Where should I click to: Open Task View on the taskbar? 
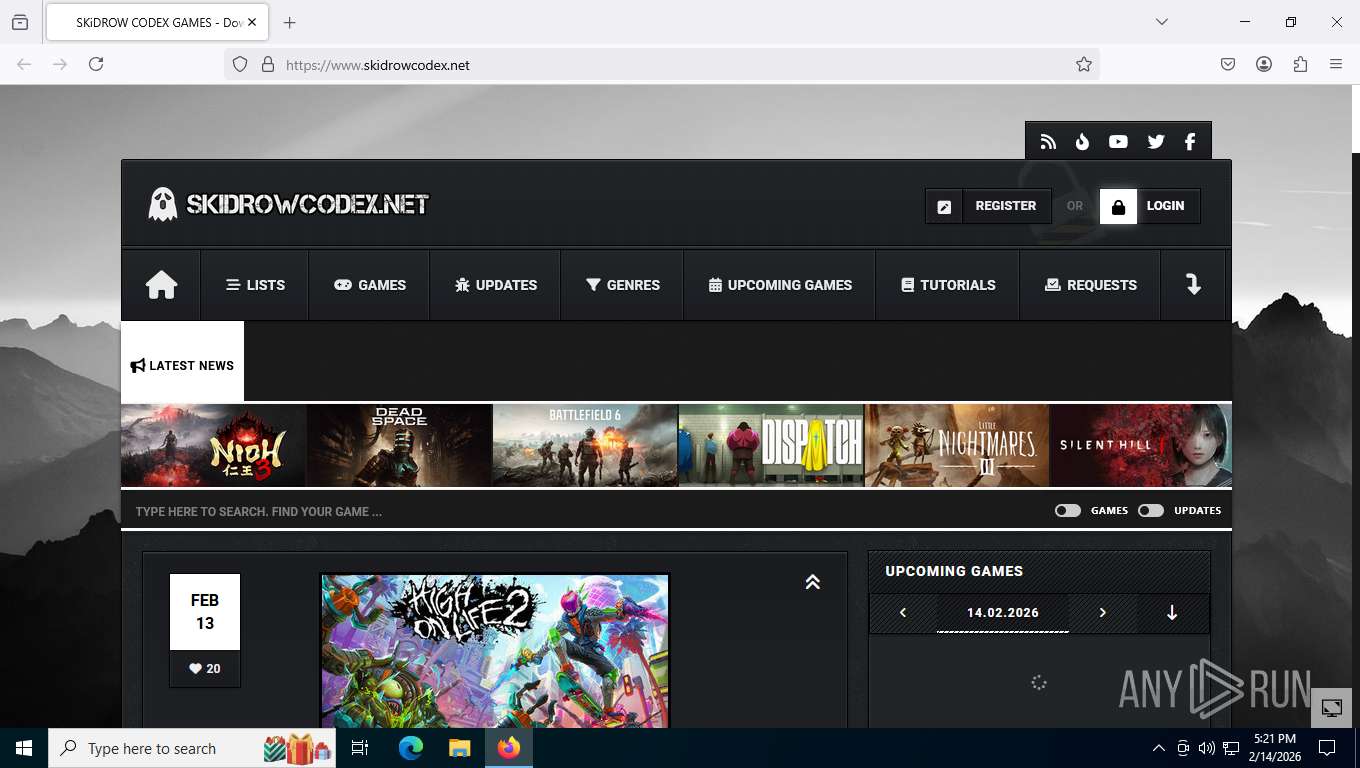[x=360, y=748]
